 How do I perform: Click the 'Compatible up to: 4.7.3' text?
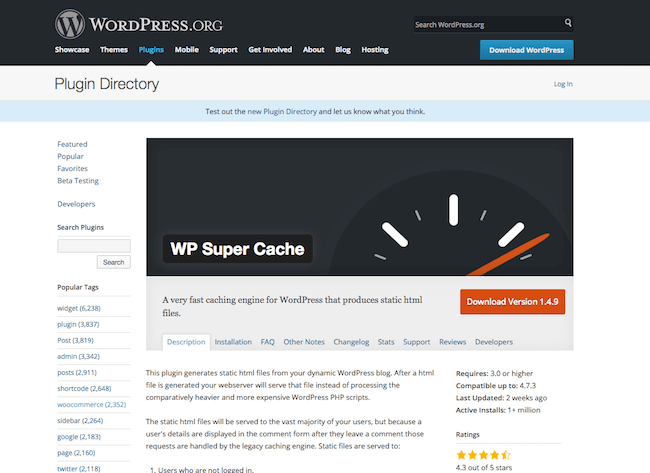[496, 386]
